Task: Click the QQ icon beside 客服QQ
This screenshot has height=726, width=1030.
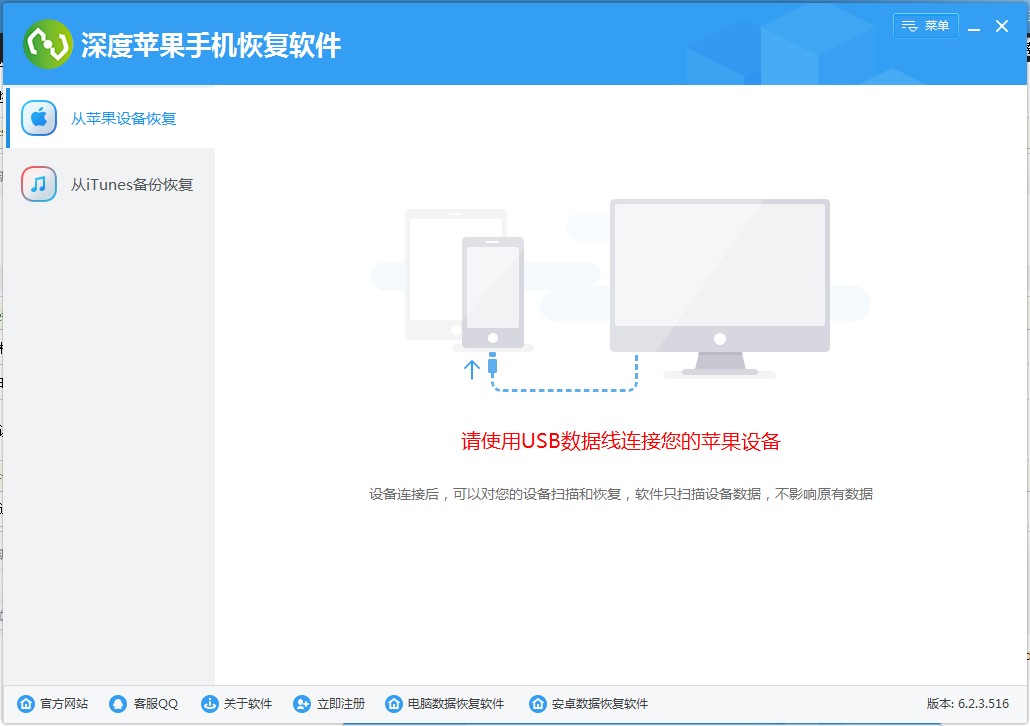Action: coord(117,703)
